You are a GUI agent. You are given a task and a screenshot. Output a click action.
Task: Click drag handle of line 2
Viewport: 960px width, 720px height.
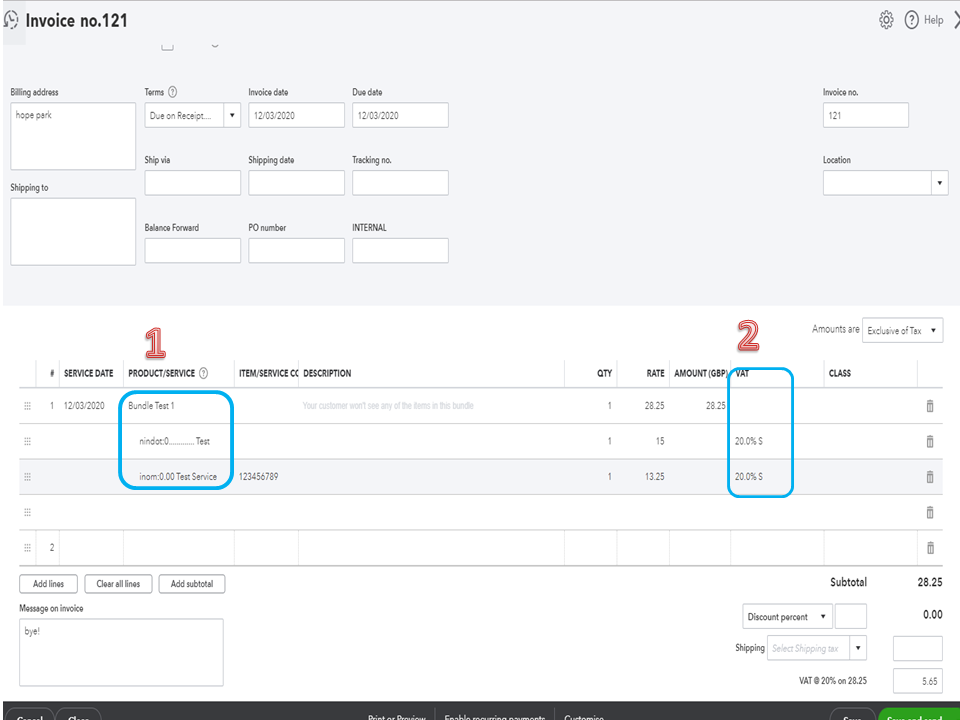tap(28, 548)
